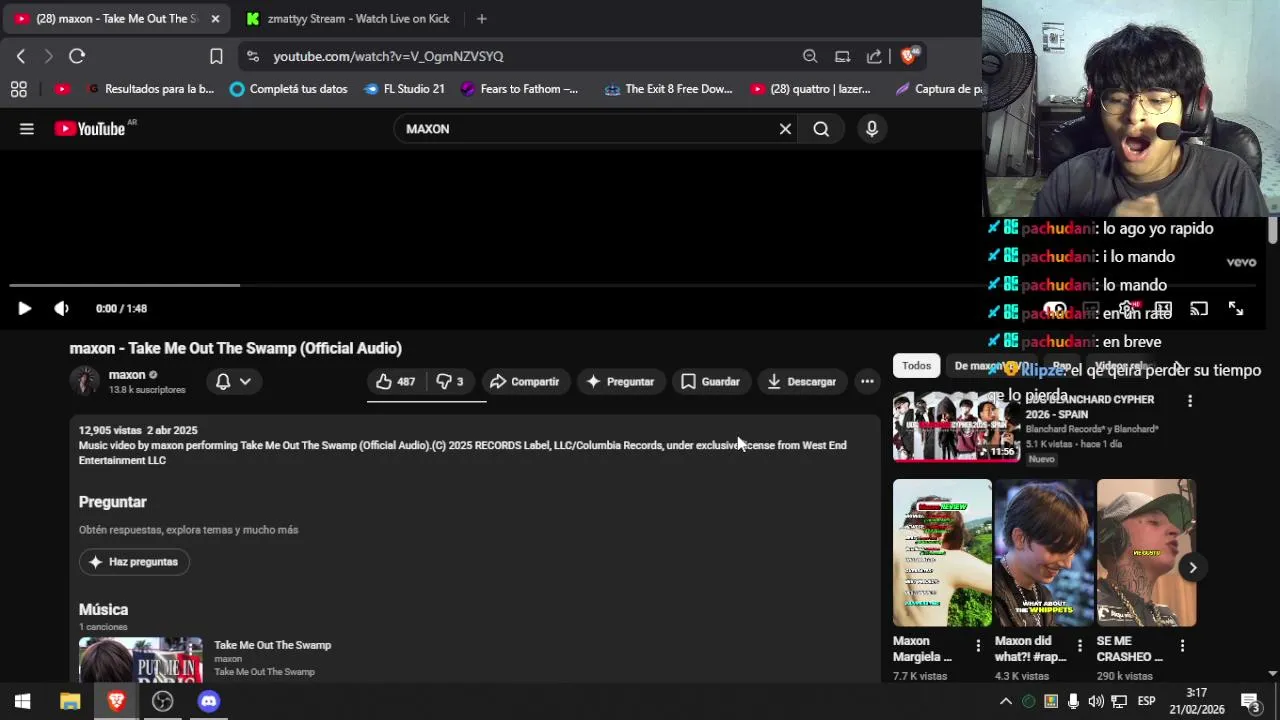Click the Descargar download button

tap(801, 381)
